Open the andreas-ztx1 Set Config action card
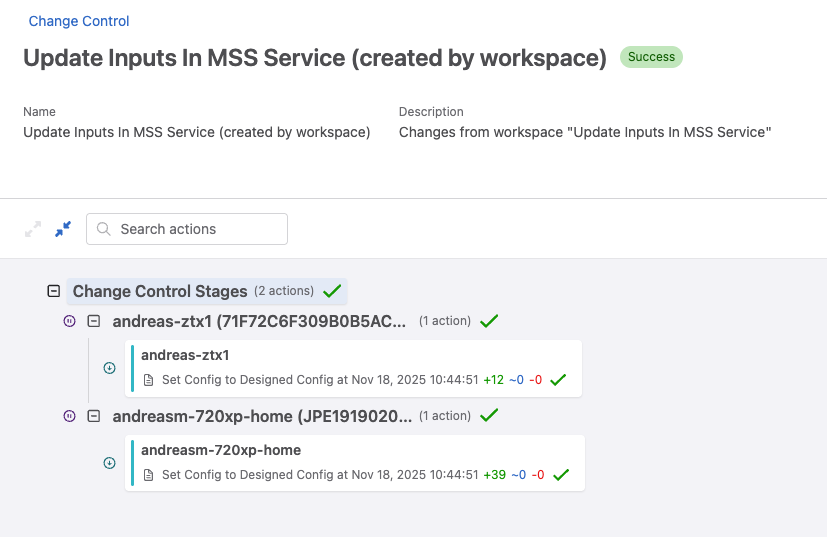The height and width of the screenshot is (537, 827). 355,368
